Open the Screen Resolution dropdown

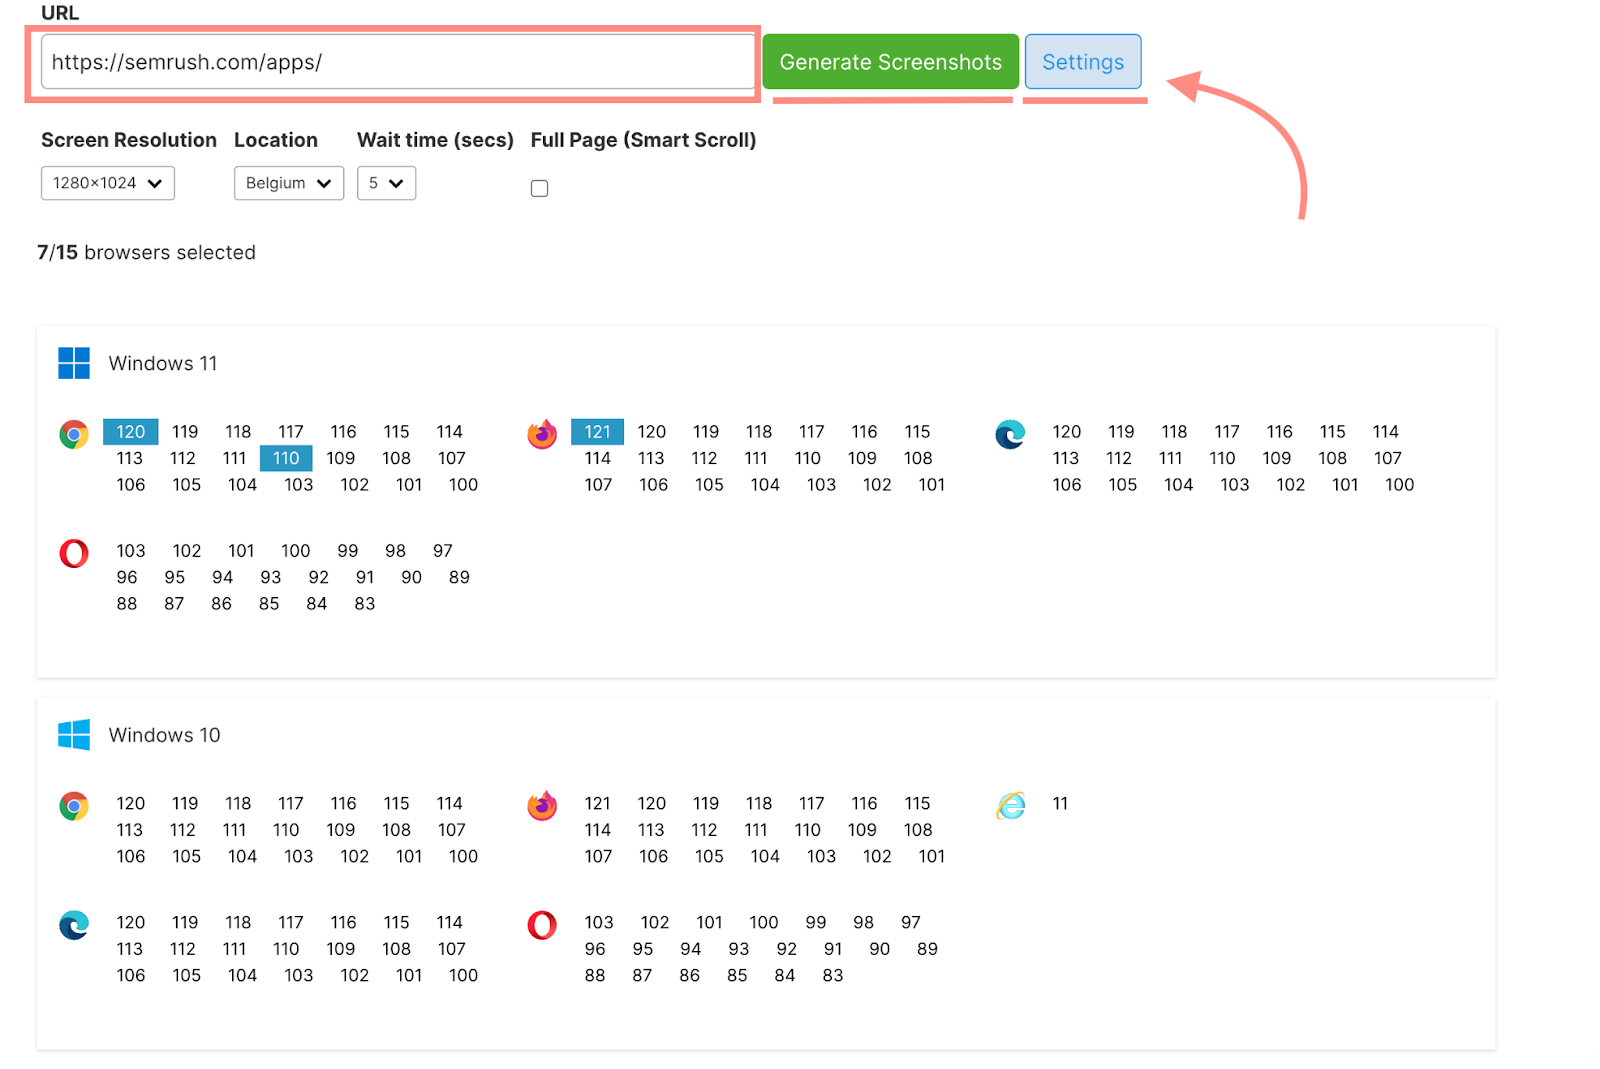point(108,183)
